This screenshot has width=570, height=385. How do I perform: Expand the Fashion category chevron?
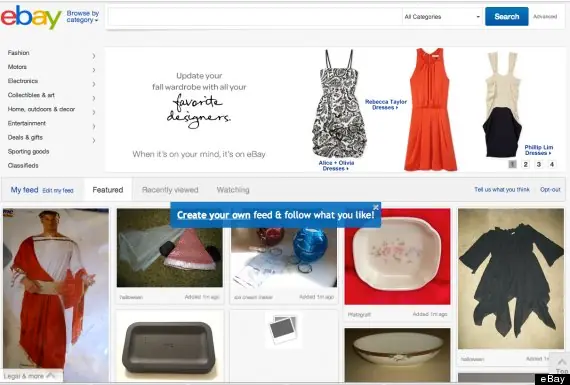[94, 56]
